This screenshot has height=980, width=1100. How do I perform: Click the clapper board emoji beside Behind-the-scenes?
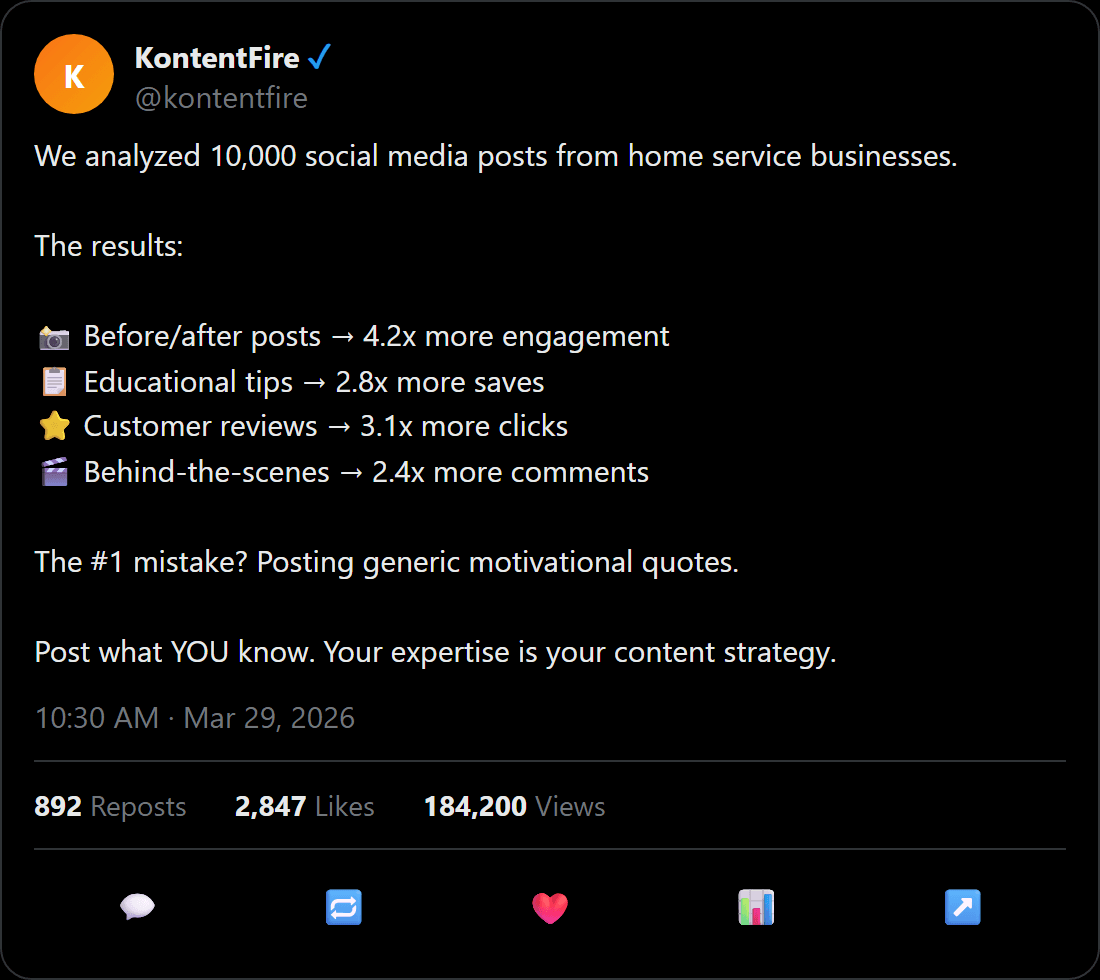tap(54, 471)
